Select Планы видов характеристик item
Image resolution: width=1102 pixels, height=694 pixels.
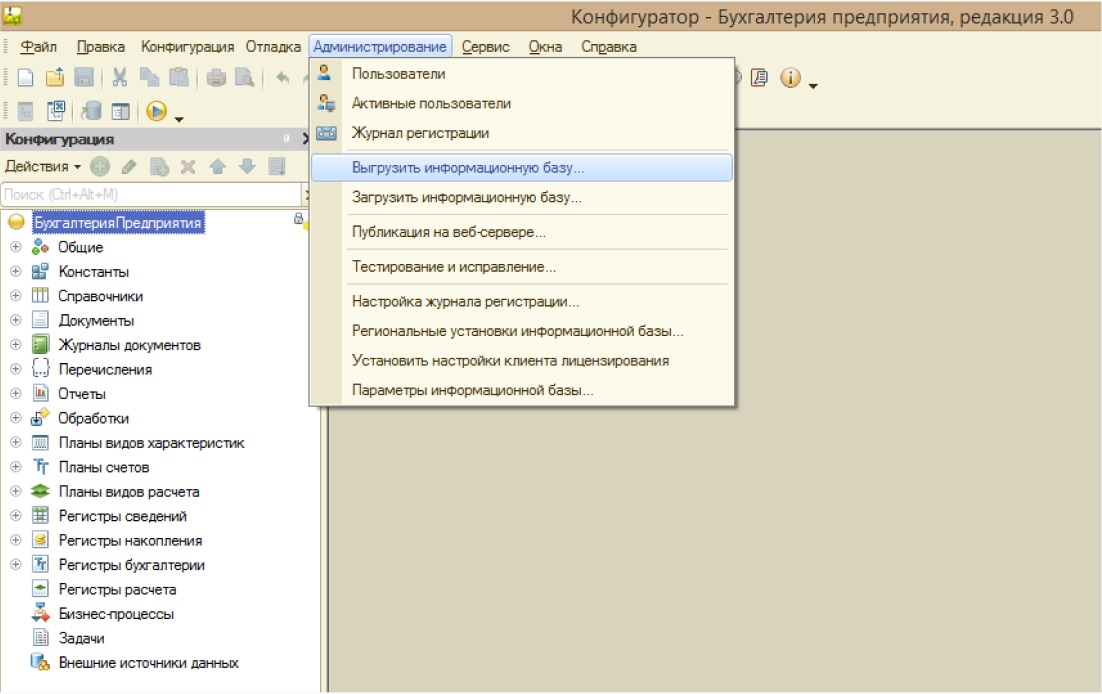pyautogui.click(x=151, y=443)
